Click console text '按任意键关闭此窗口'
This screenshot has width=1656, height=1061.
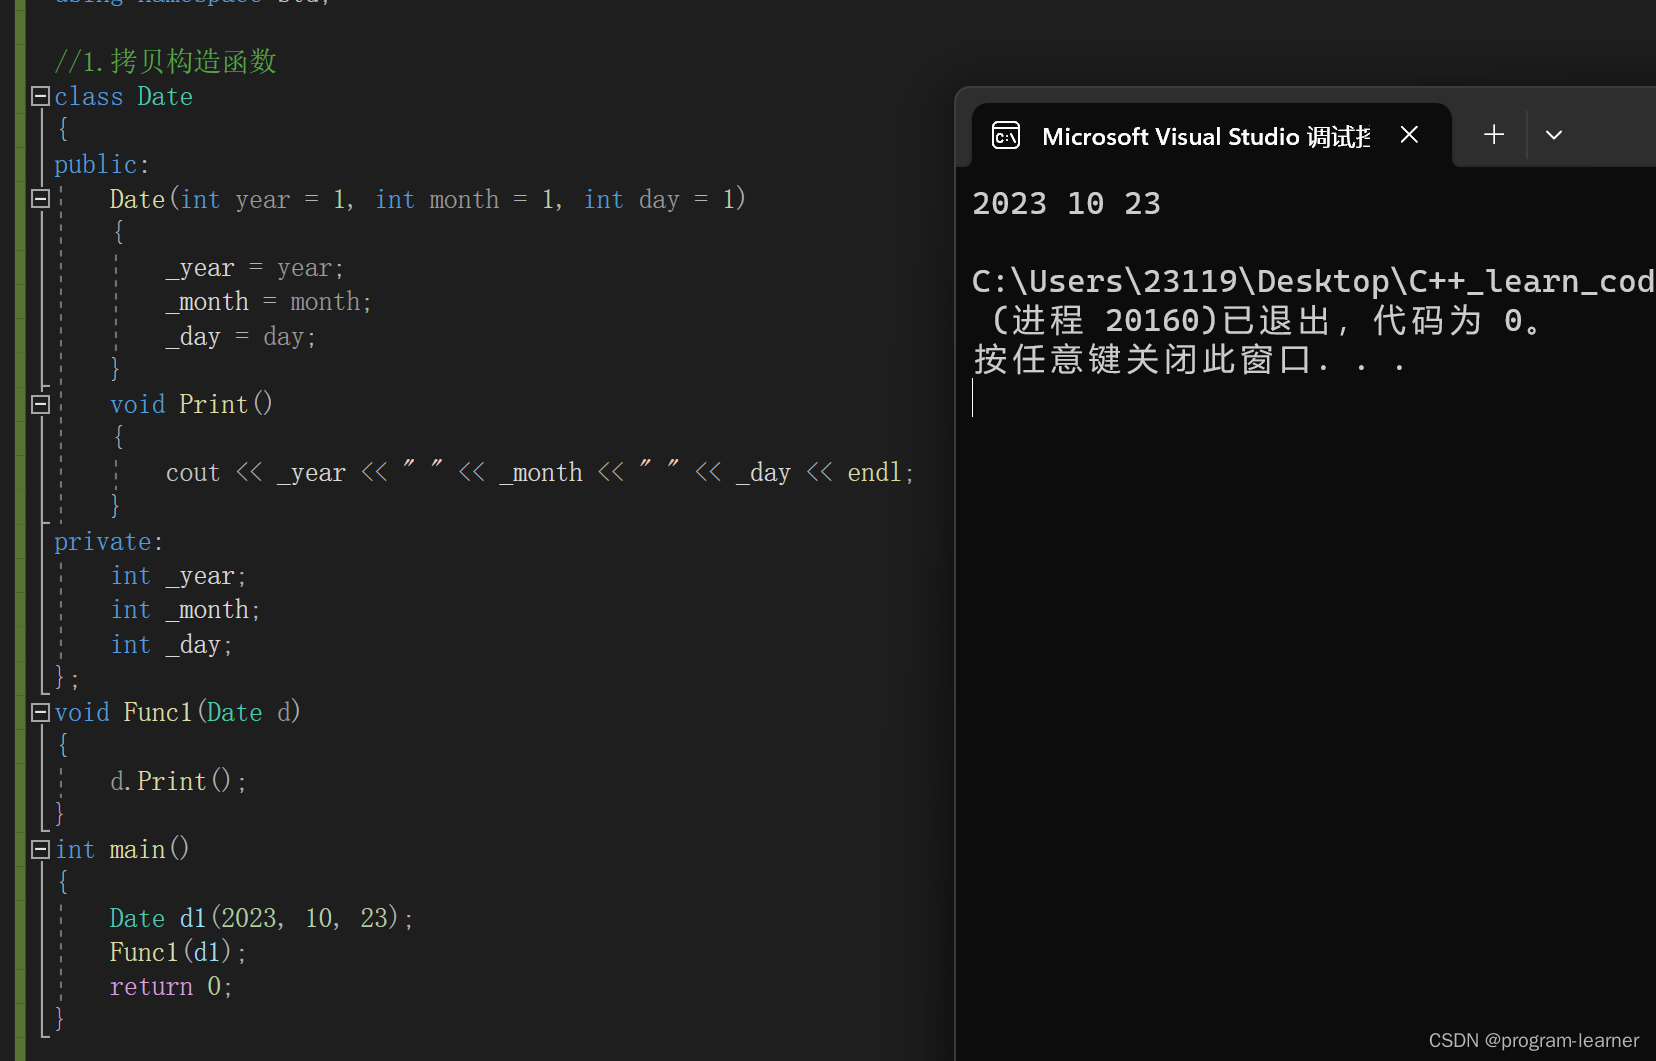pos(1143,359)
